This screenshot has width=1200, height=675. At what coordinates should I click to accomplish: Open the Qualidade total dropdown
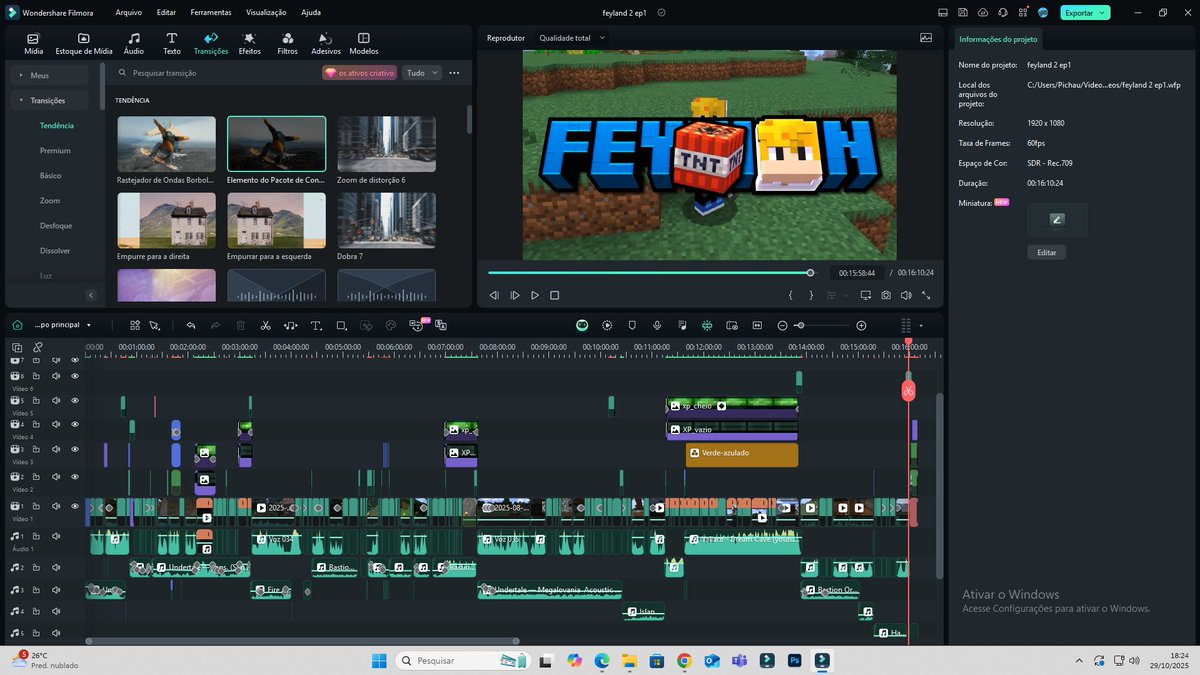(573, 38)
